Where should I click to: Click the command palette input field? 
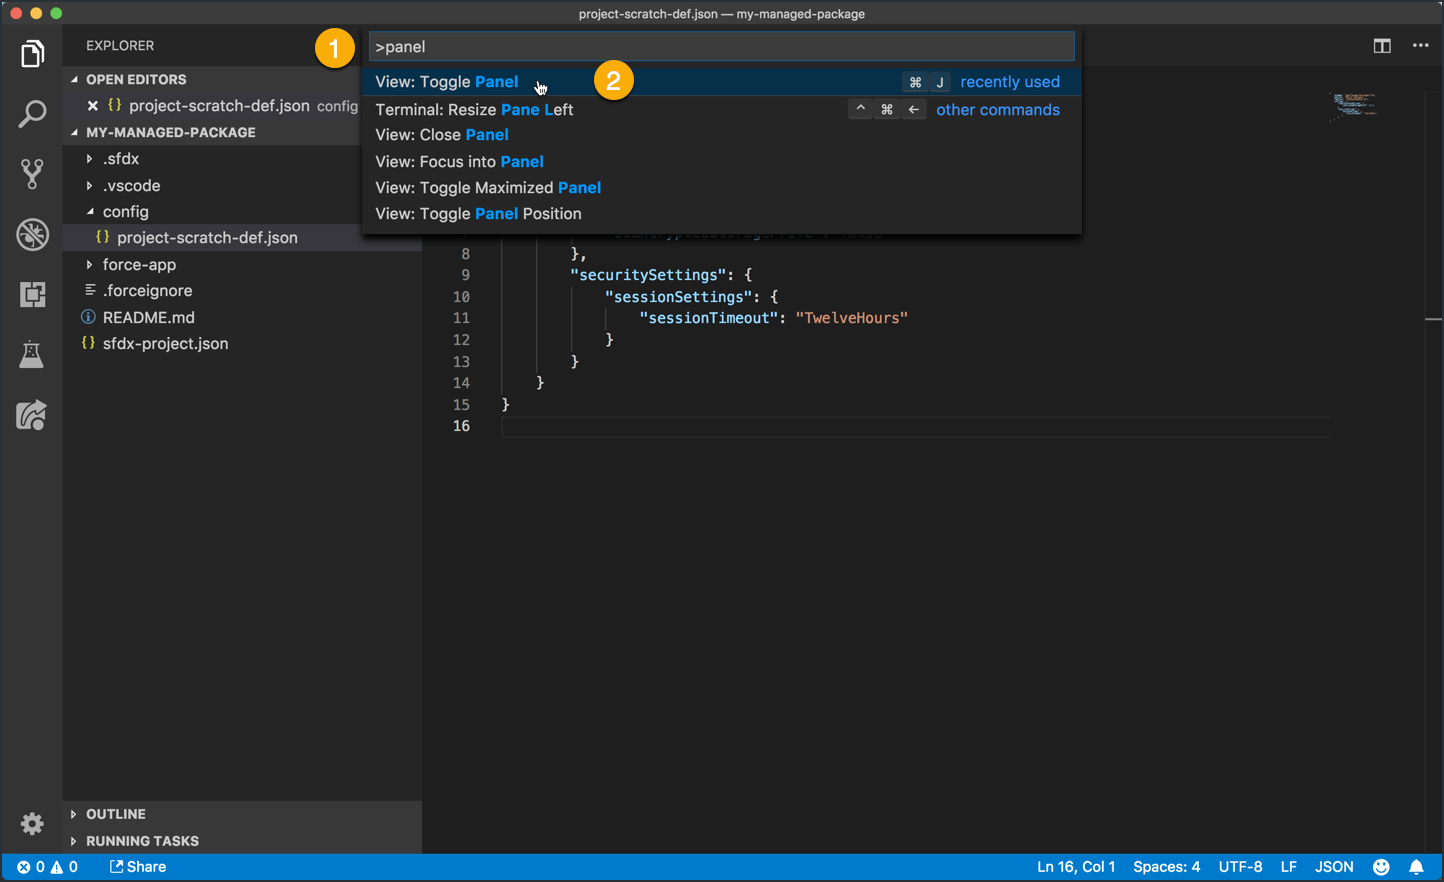[721, 47]
